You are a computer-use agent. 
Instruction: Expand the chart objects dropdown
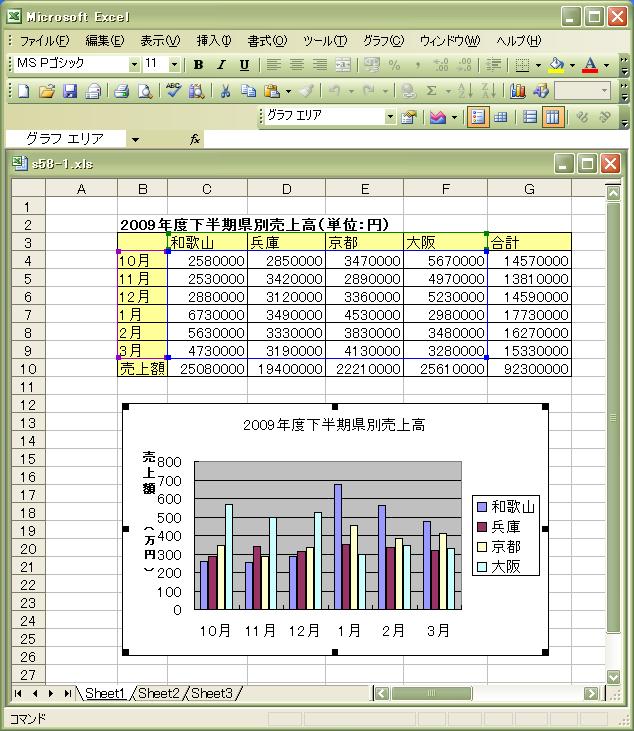(x=390, y=117)
